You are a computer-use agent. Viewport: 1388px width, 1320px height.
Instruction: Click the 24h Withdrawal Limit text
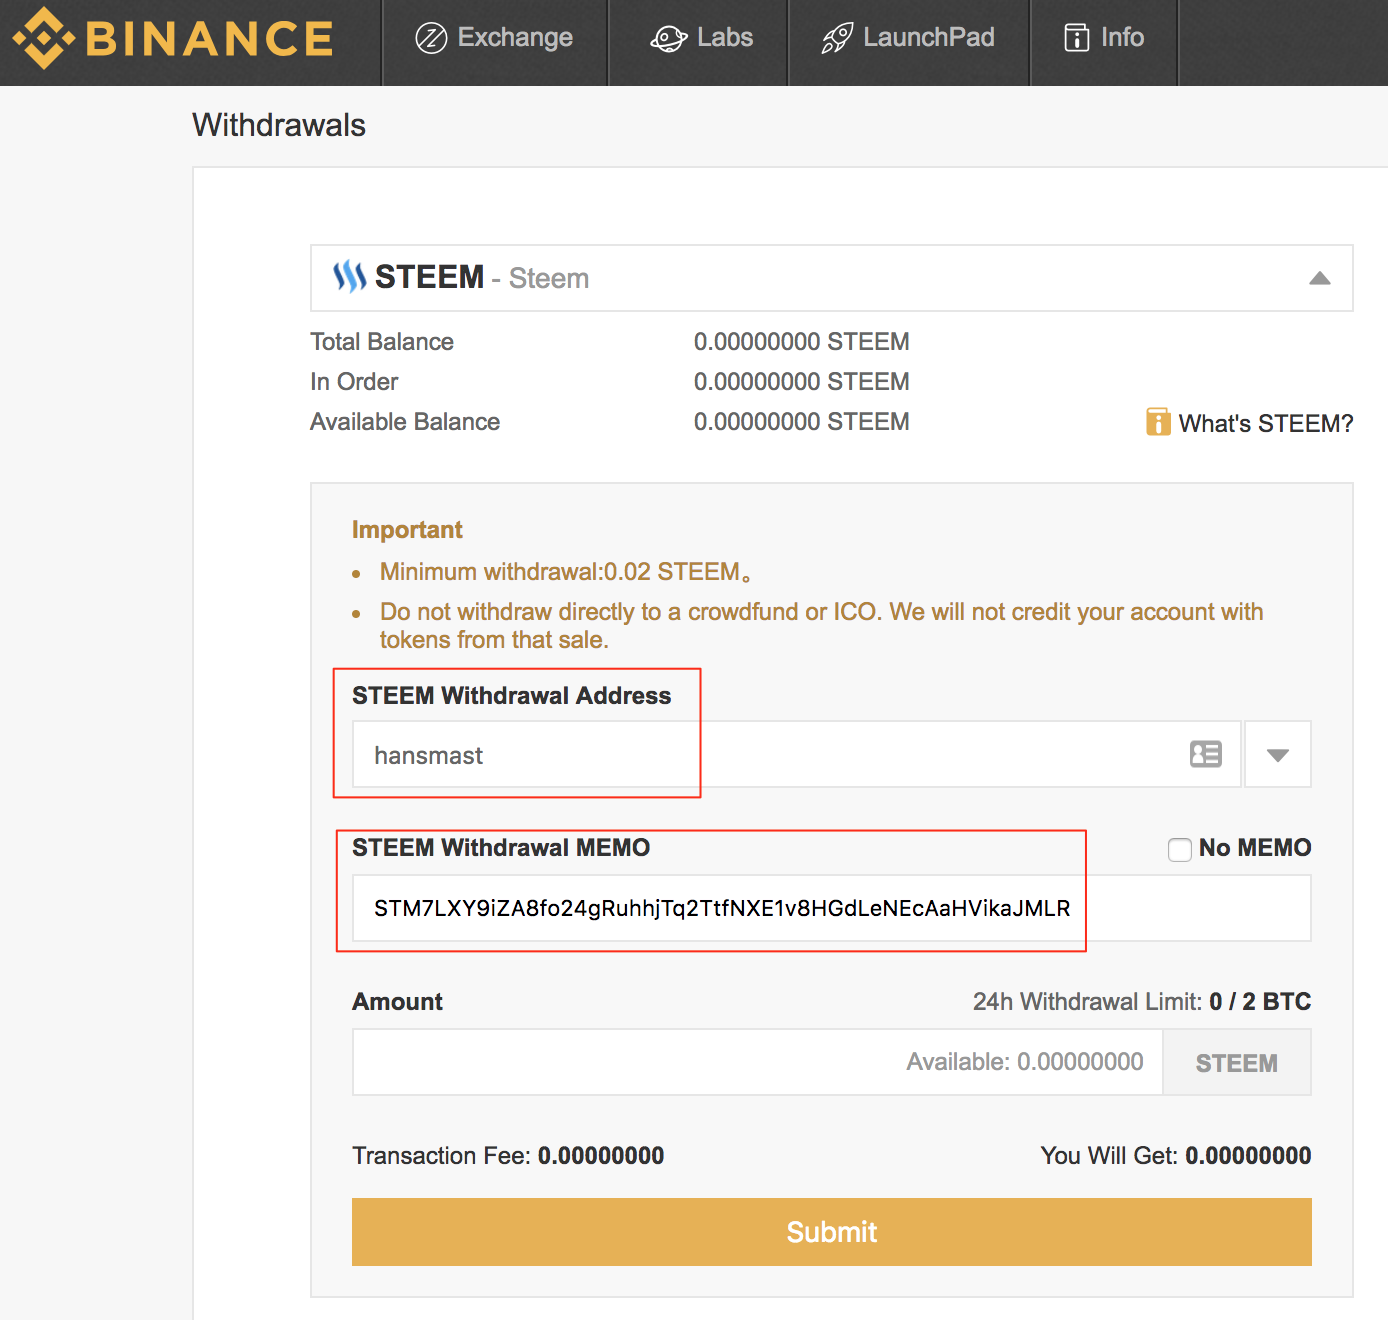pos(1141,1002)
